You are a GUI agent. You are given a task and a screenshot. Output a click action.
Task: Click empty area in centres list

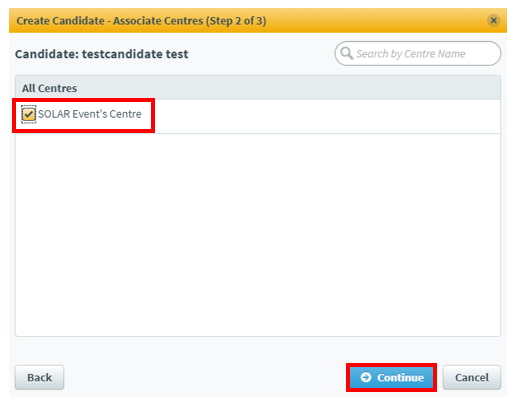pyautogui.click(x=258, y=233)
